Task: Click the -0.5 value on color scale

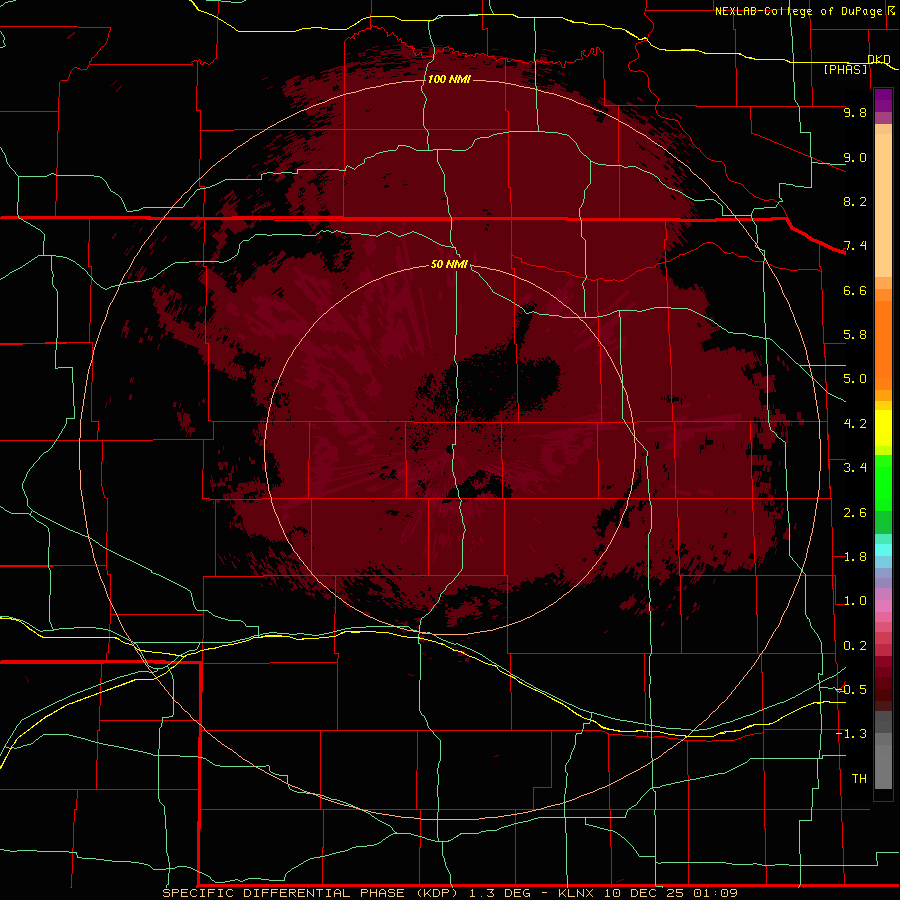Action: 851,690
